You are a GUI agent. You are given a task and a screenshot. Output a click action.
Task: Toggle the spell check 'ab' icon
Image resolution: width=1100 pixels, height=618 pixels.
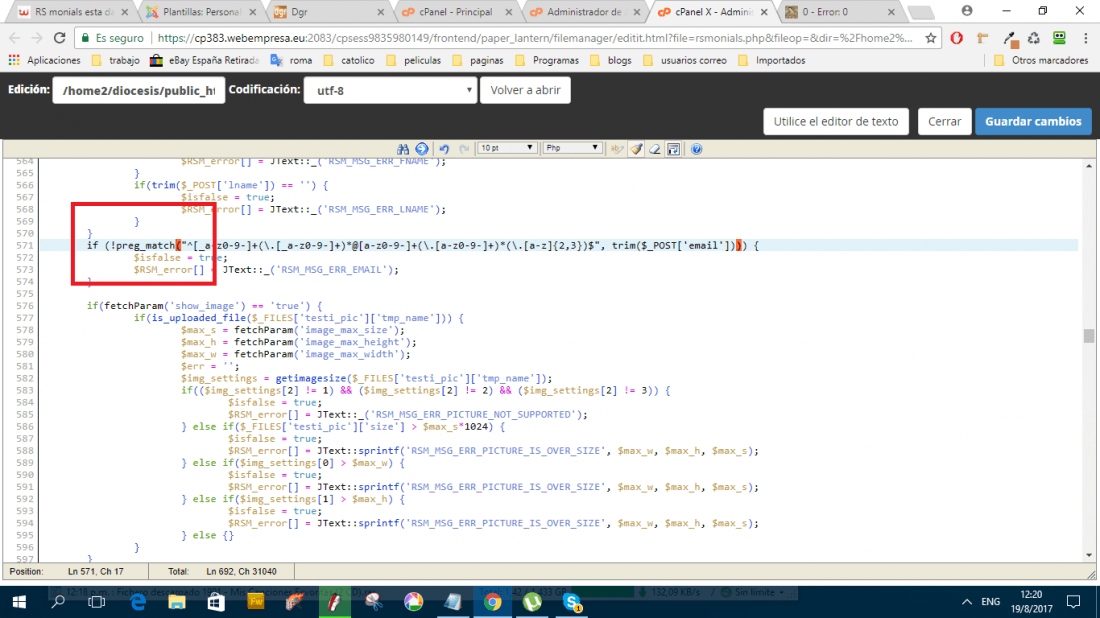617,149
